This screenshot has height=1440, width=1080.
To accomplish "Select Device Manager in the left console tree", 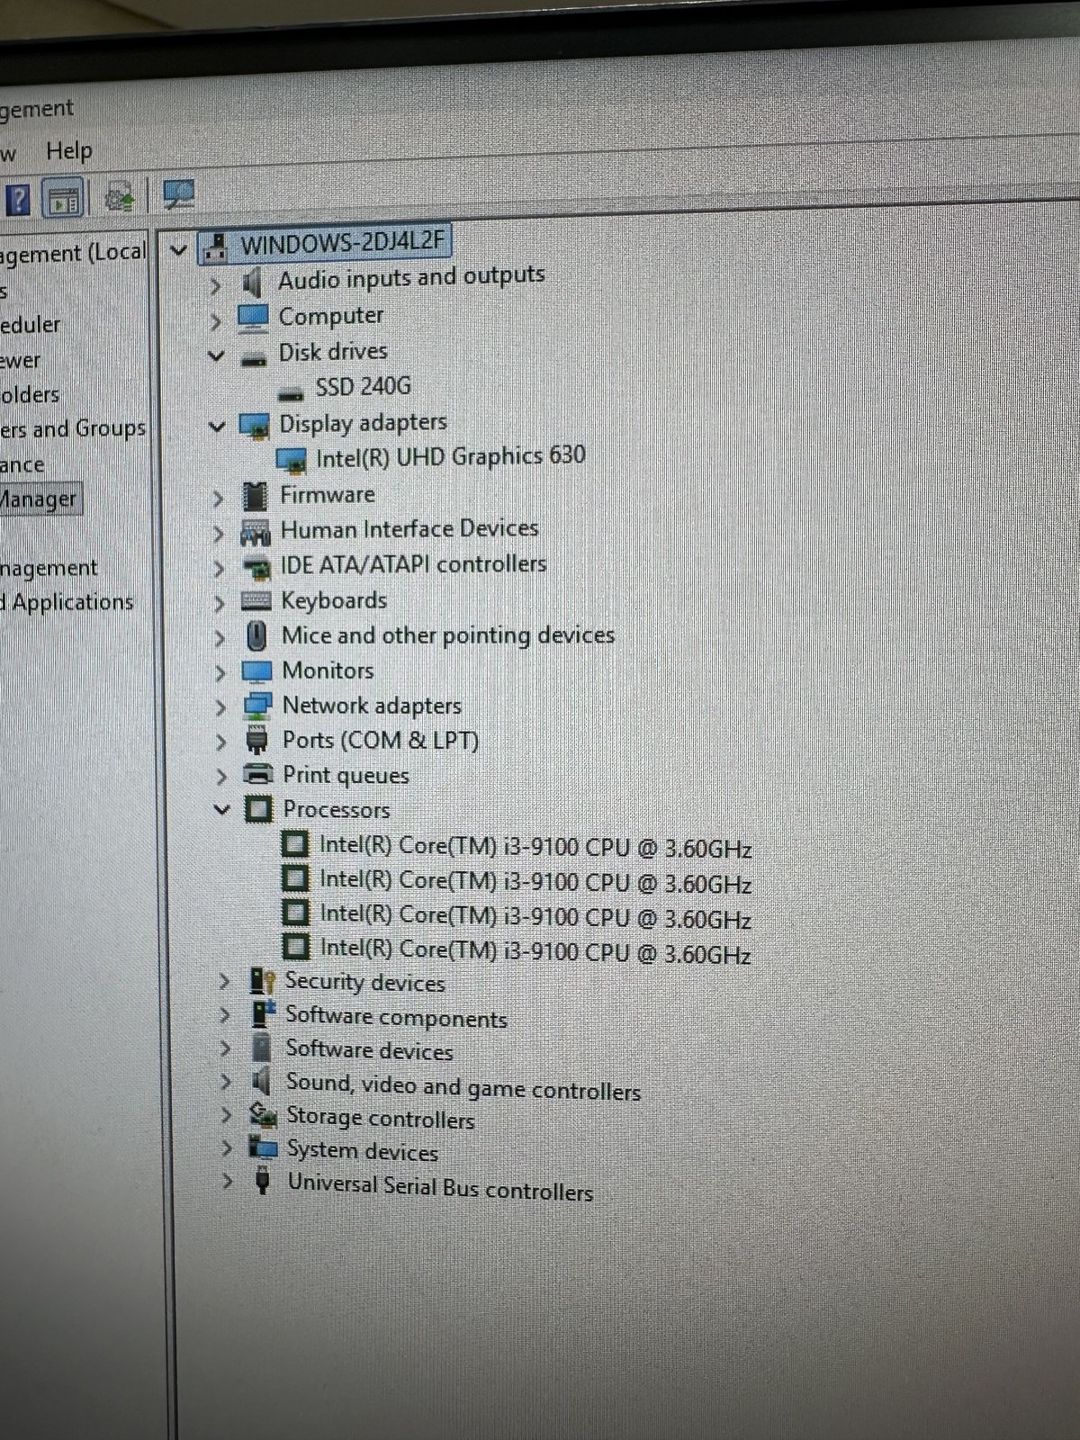I will [39, 499].
